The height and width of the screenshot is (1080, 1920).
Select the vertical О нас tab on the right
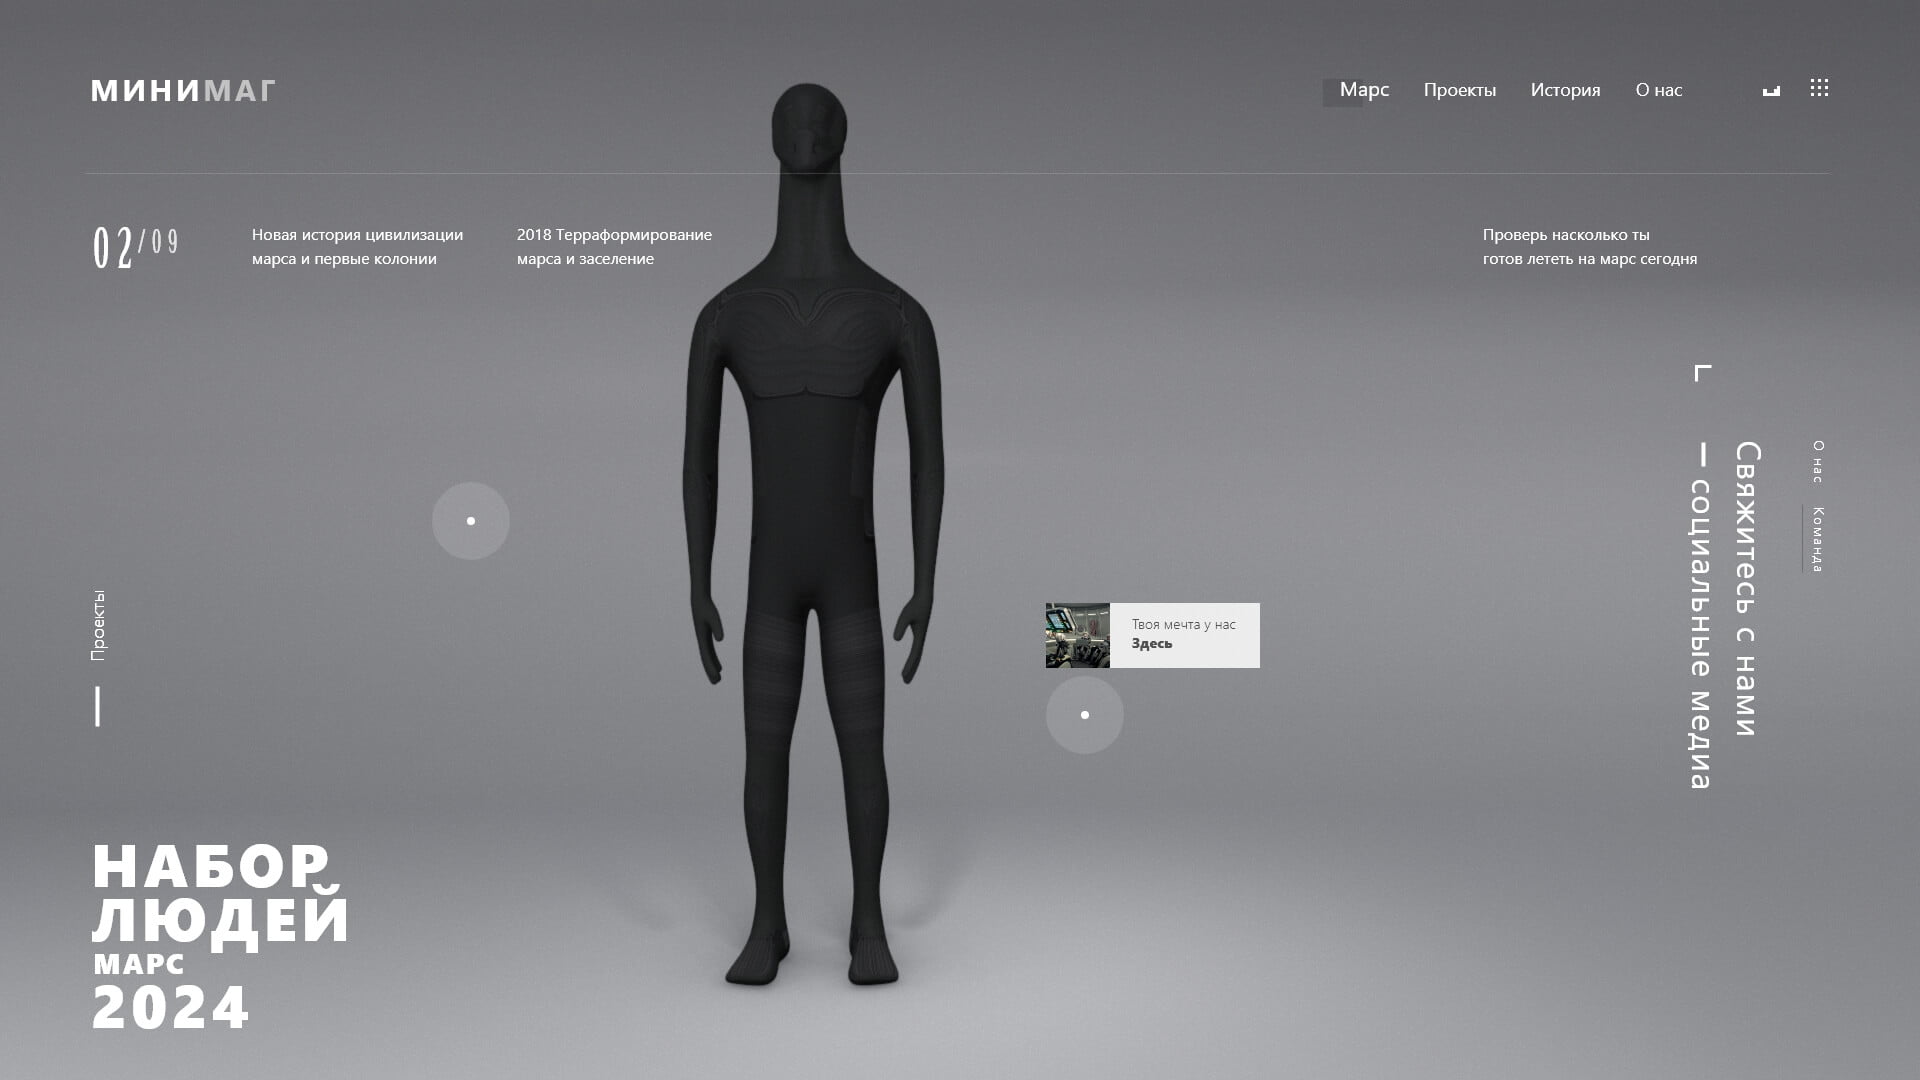(1817, 461)
